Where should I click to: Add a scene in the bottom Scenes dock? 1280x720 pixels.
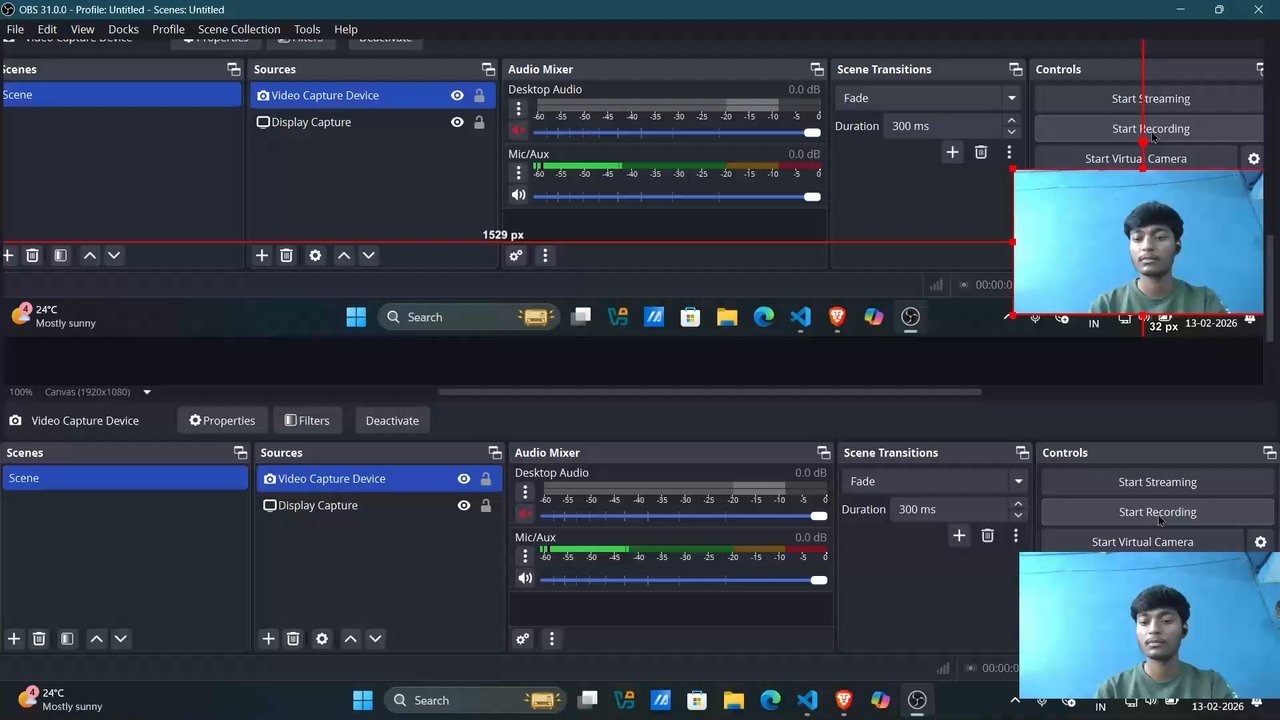[x=14, y=639]
